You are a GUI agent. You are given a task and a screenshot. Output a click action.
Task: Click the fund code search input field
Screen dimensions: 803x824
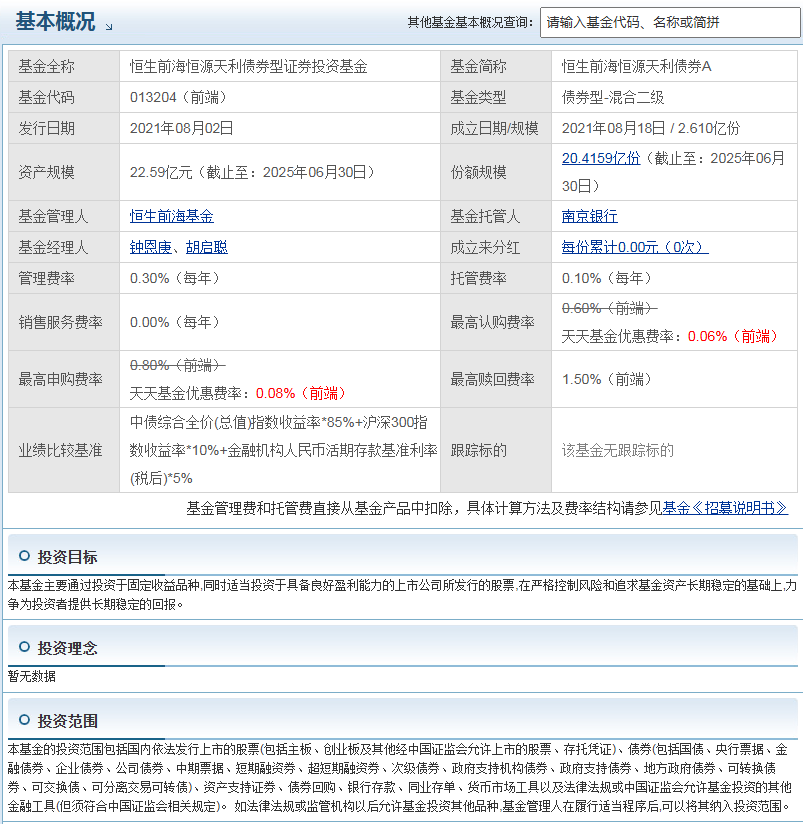(670, 23)
